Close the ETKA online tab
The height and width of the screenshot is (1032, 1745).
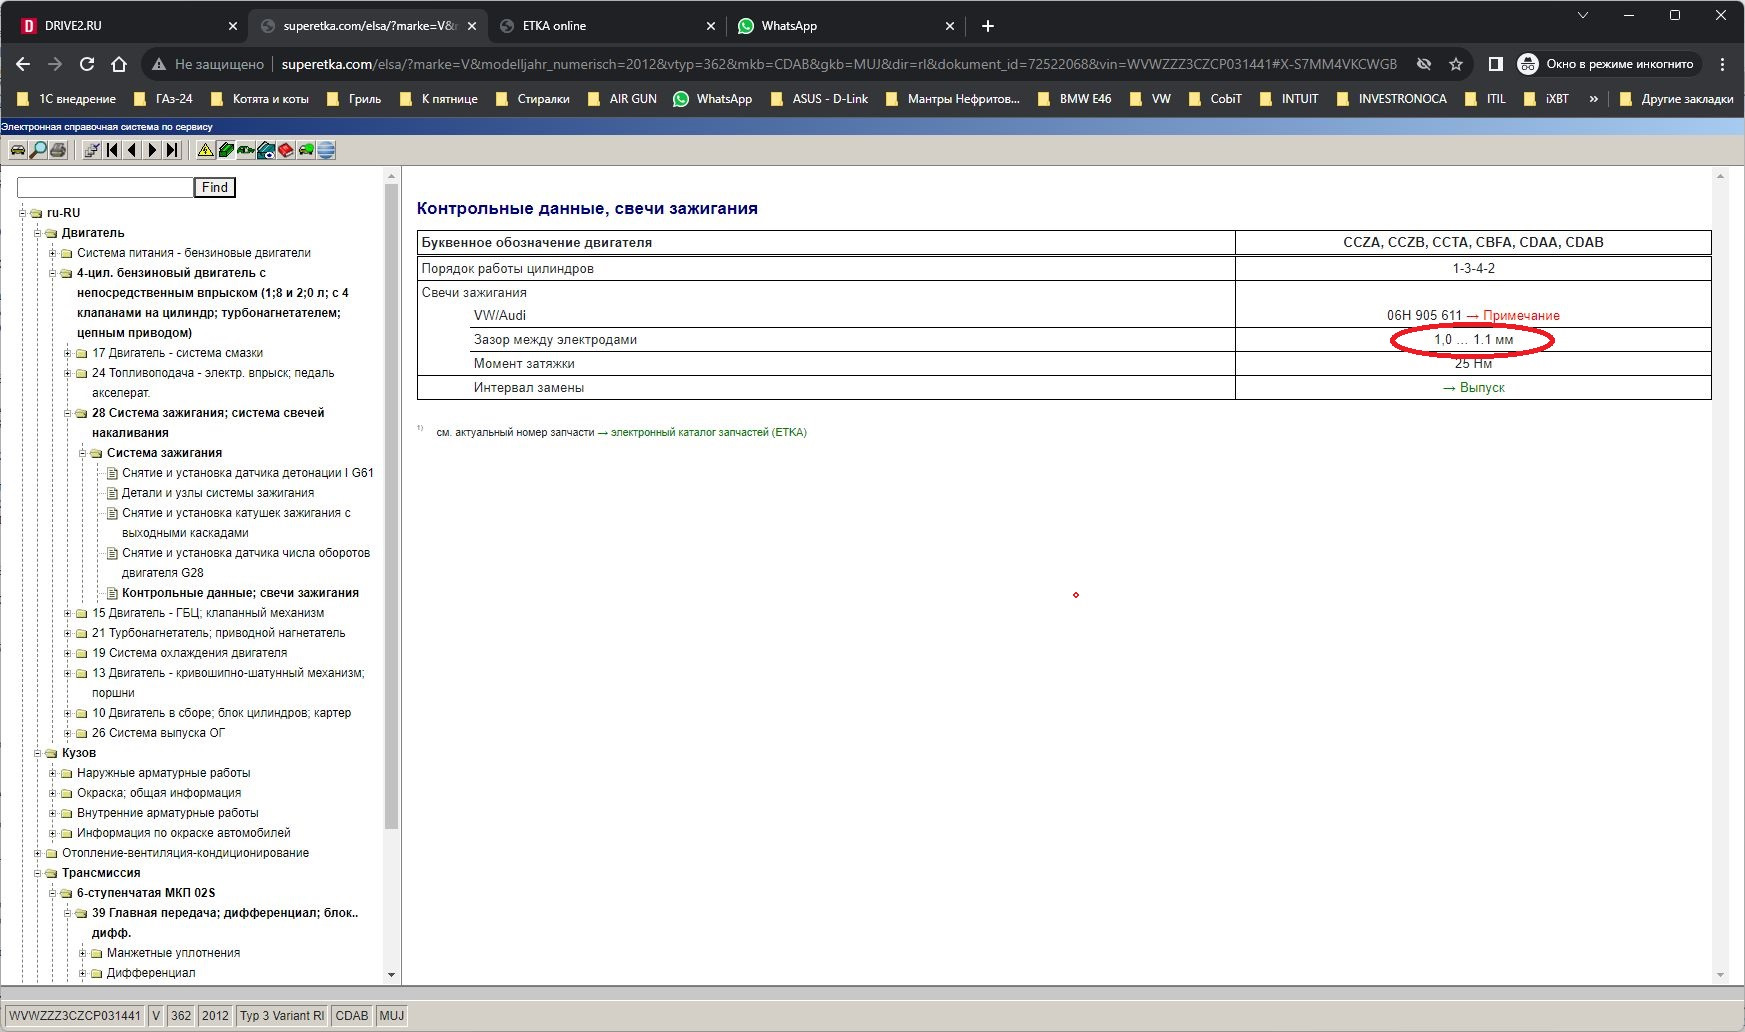(711, 26)
